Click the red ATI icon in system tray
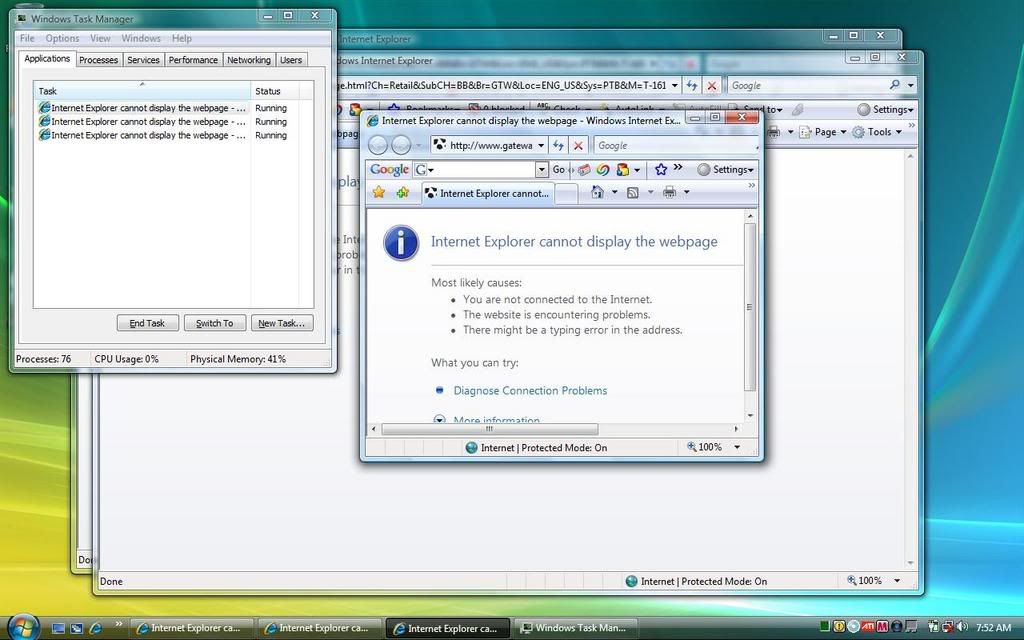The height and width of the screenshot is (640, 1024). click(x=868, y=627)
